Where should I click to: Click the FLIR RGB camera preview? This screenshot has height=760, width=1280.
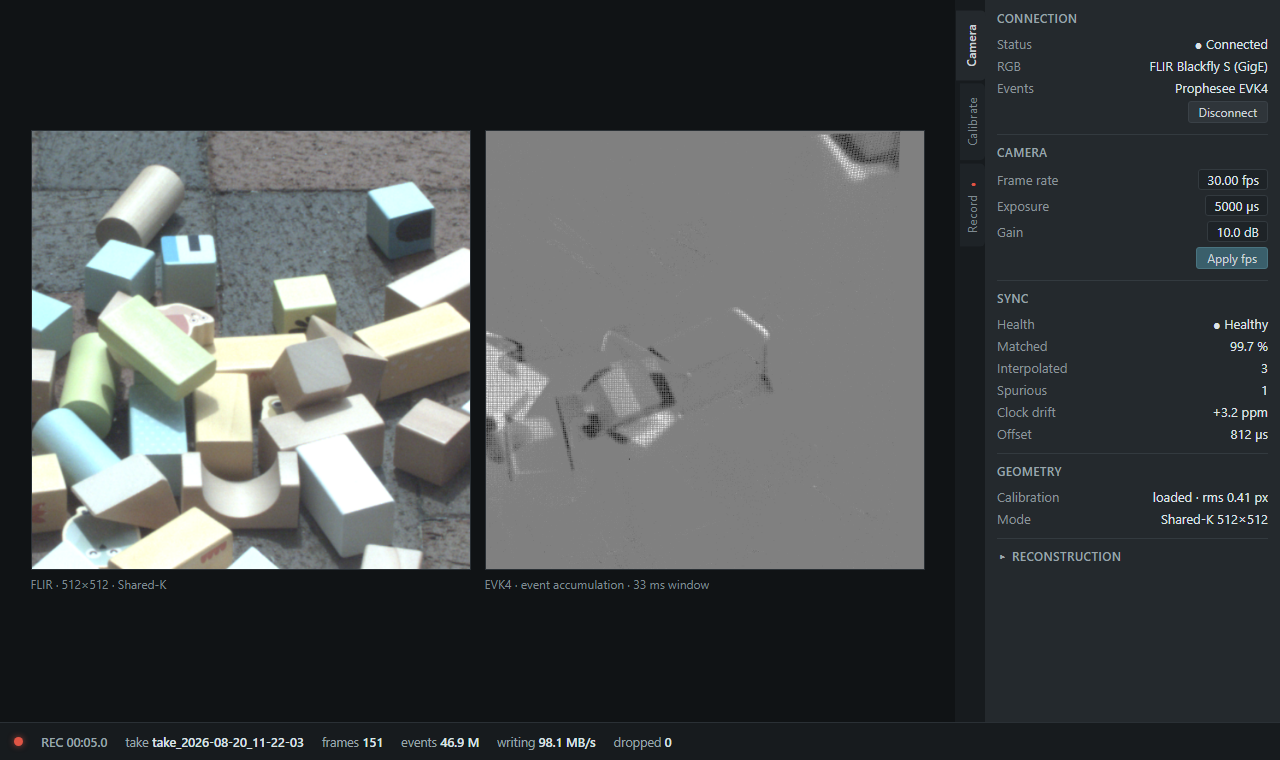[251, 350]
